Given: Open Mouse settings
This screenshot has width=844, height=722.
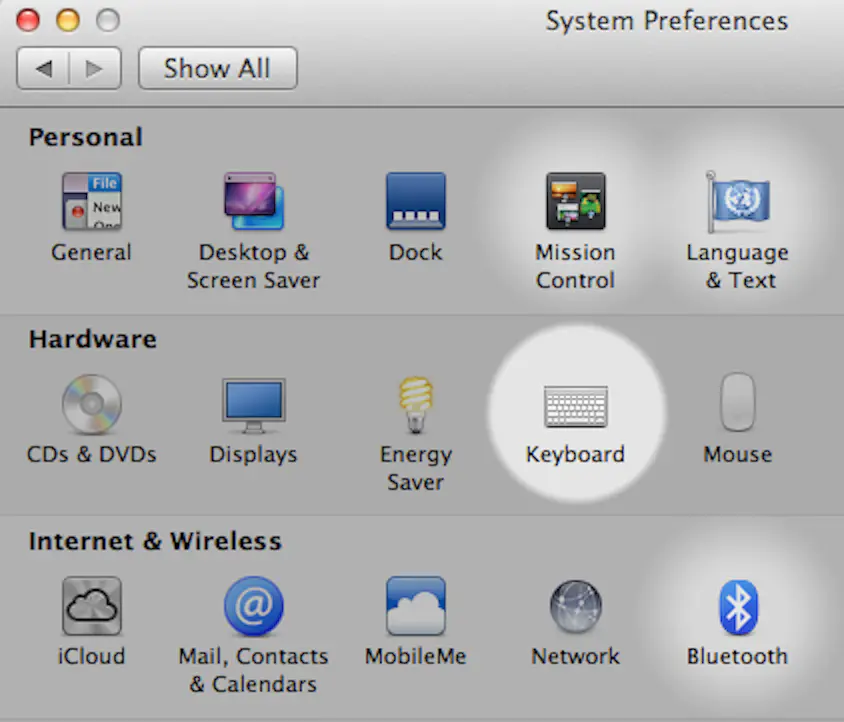Looking at the screenshot, I should click(737, 403).
